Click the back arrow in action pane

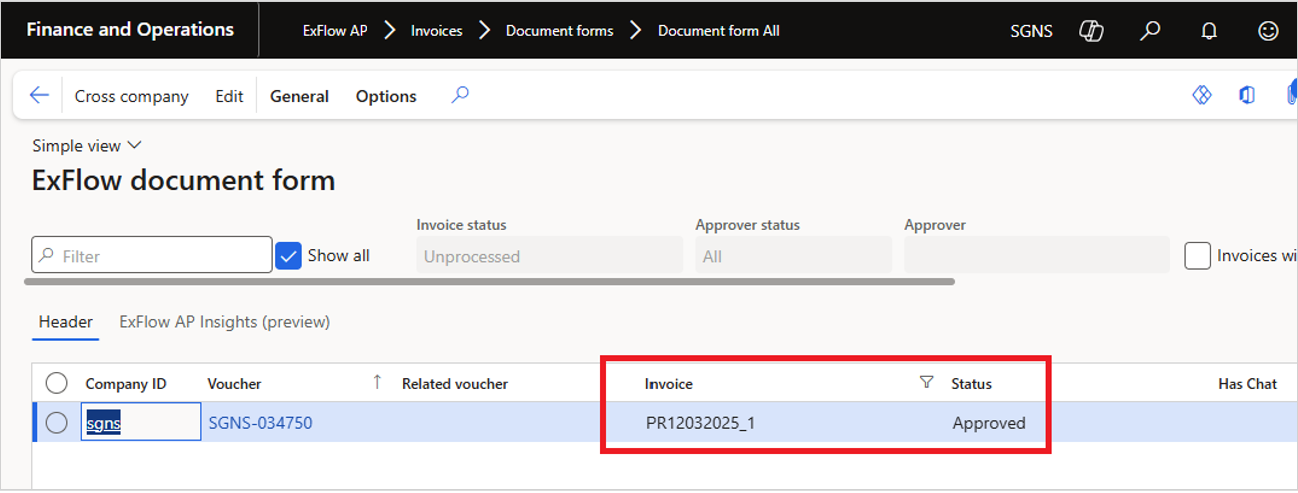coord(39,96)
